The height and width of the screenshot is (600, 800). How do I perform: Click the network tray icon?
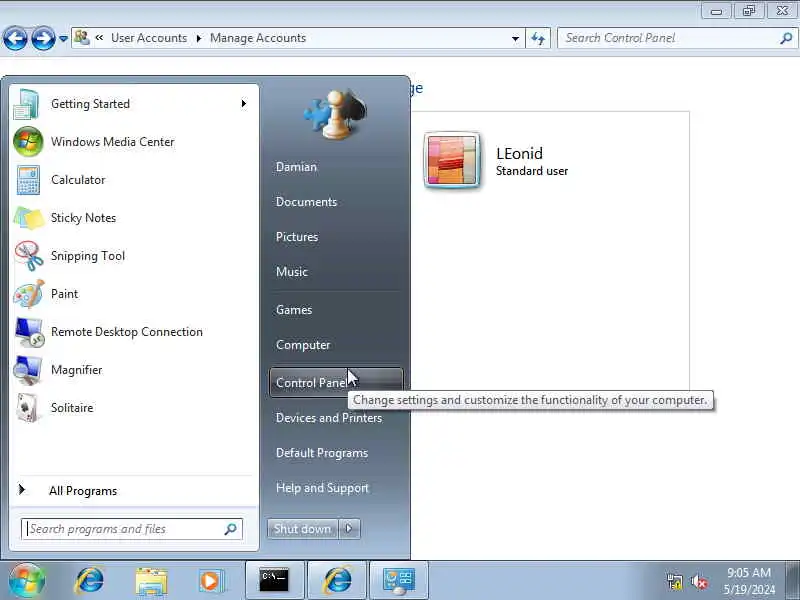(x=675, y=582)
